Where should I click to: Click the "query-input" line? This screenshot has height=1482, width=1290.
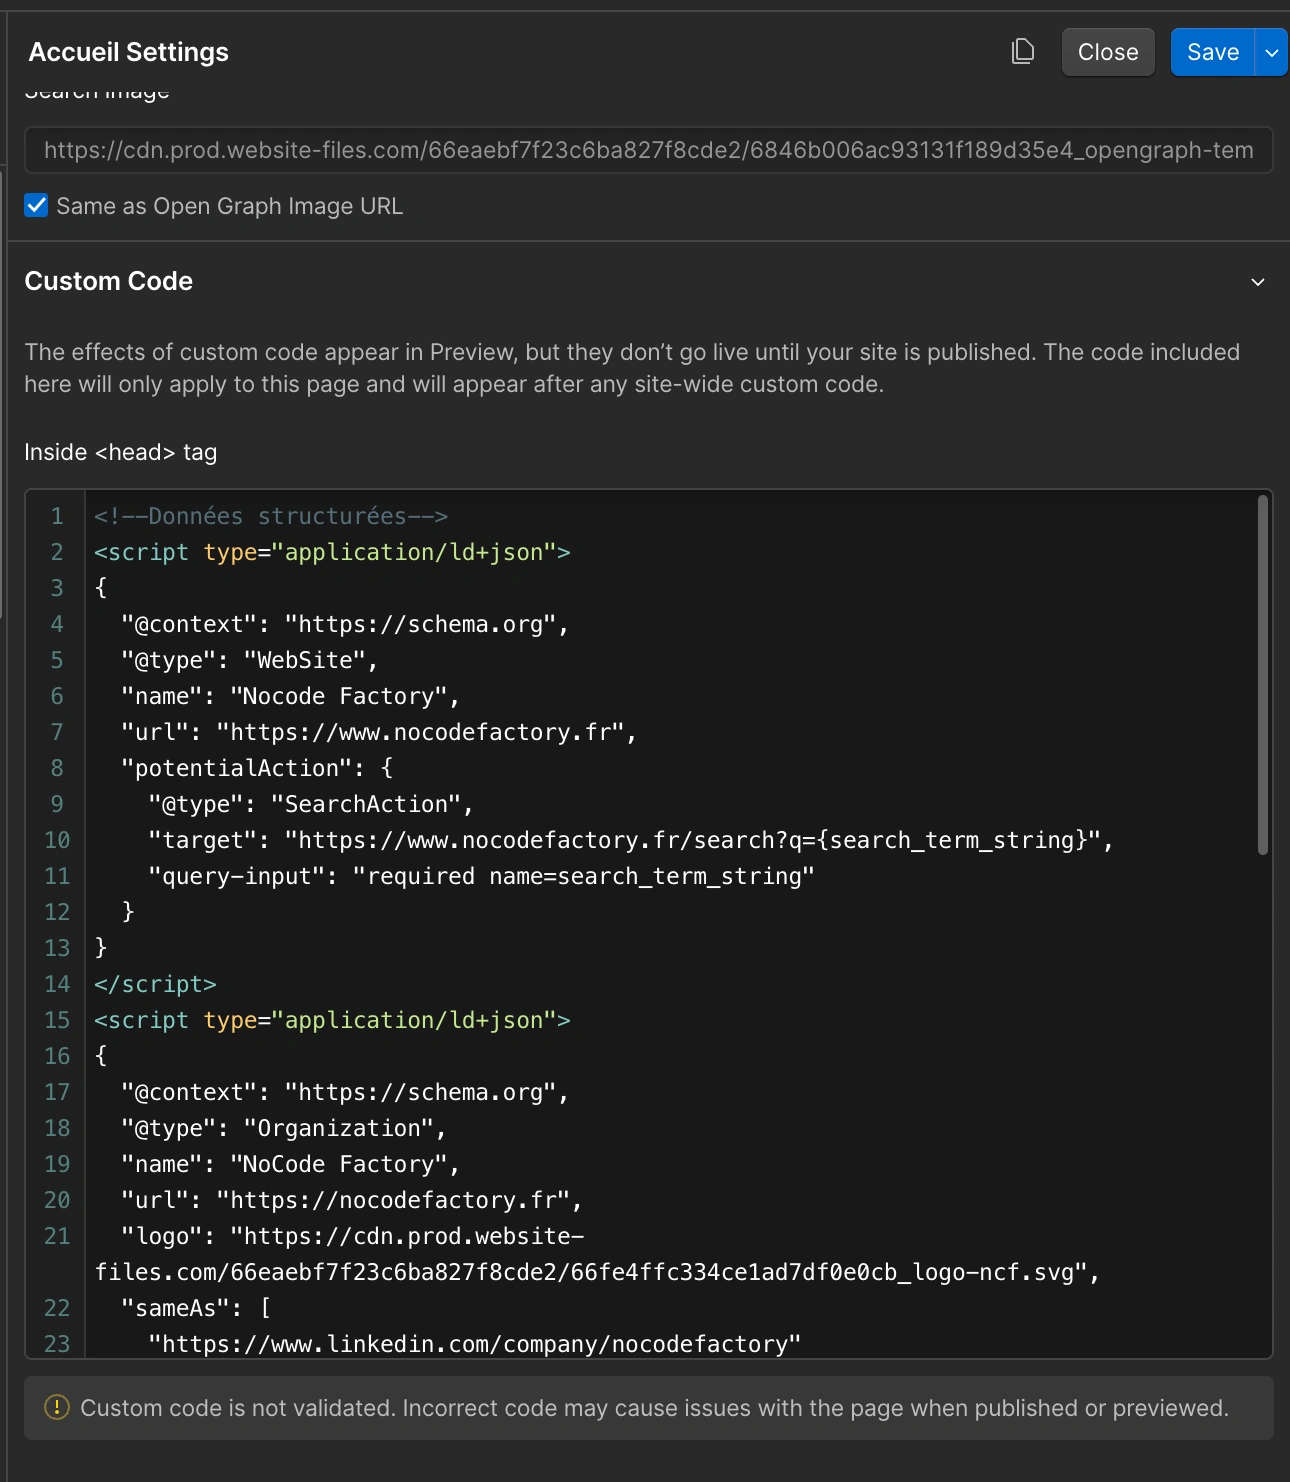[481, 876]
